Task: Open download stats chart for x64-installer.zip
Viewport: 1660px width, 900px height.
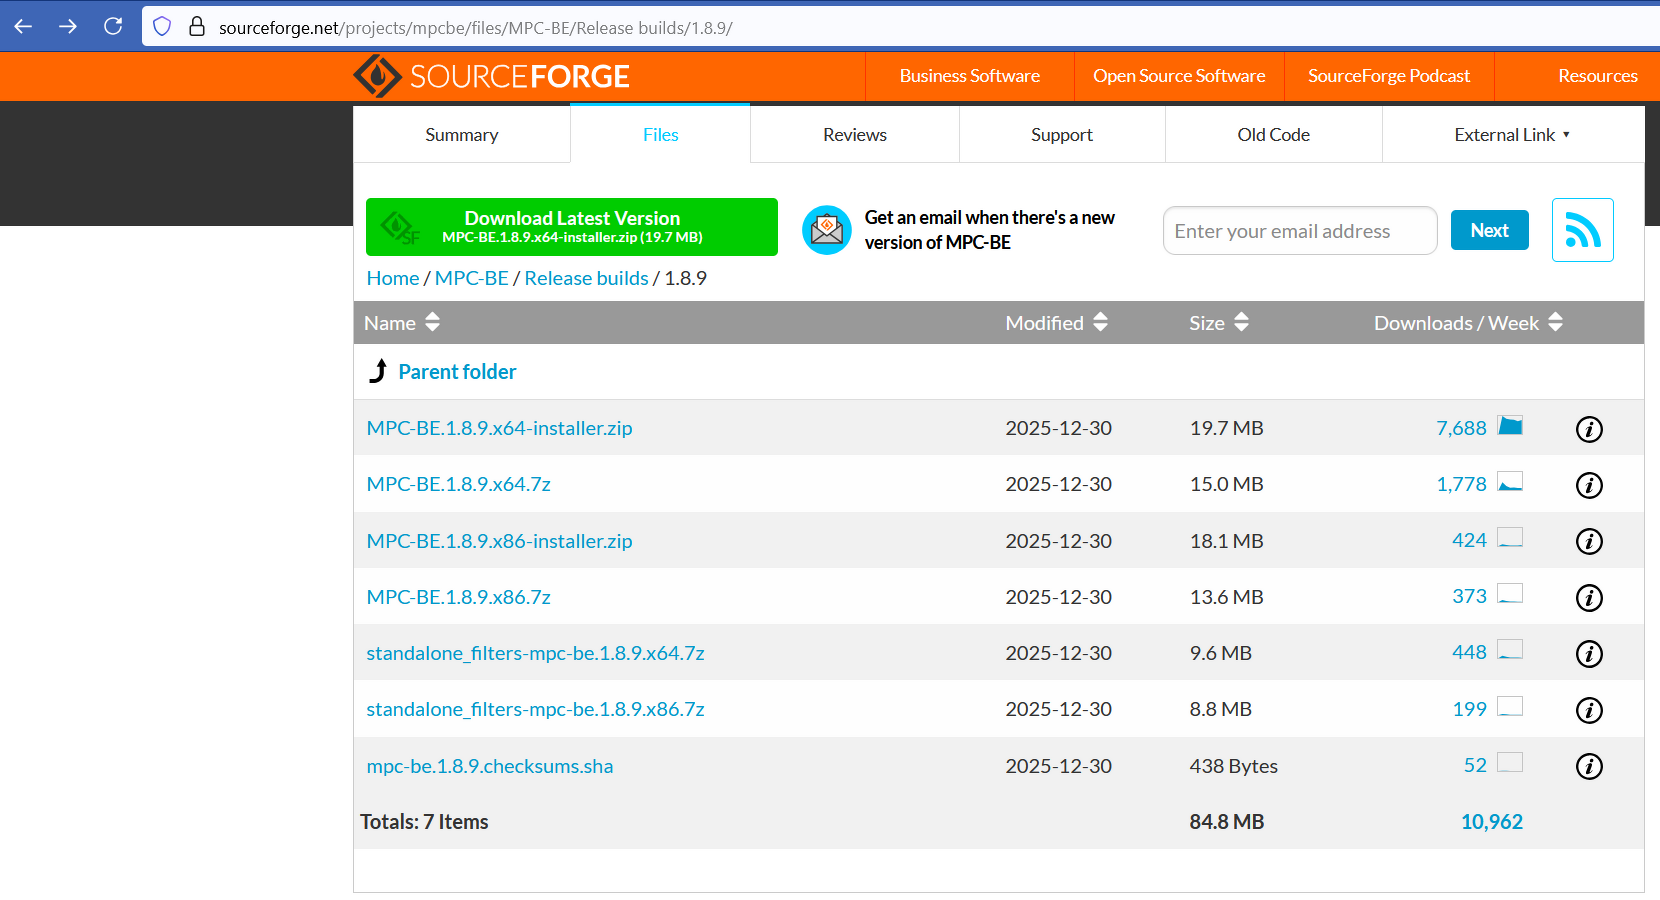Action: (1510, 426)
